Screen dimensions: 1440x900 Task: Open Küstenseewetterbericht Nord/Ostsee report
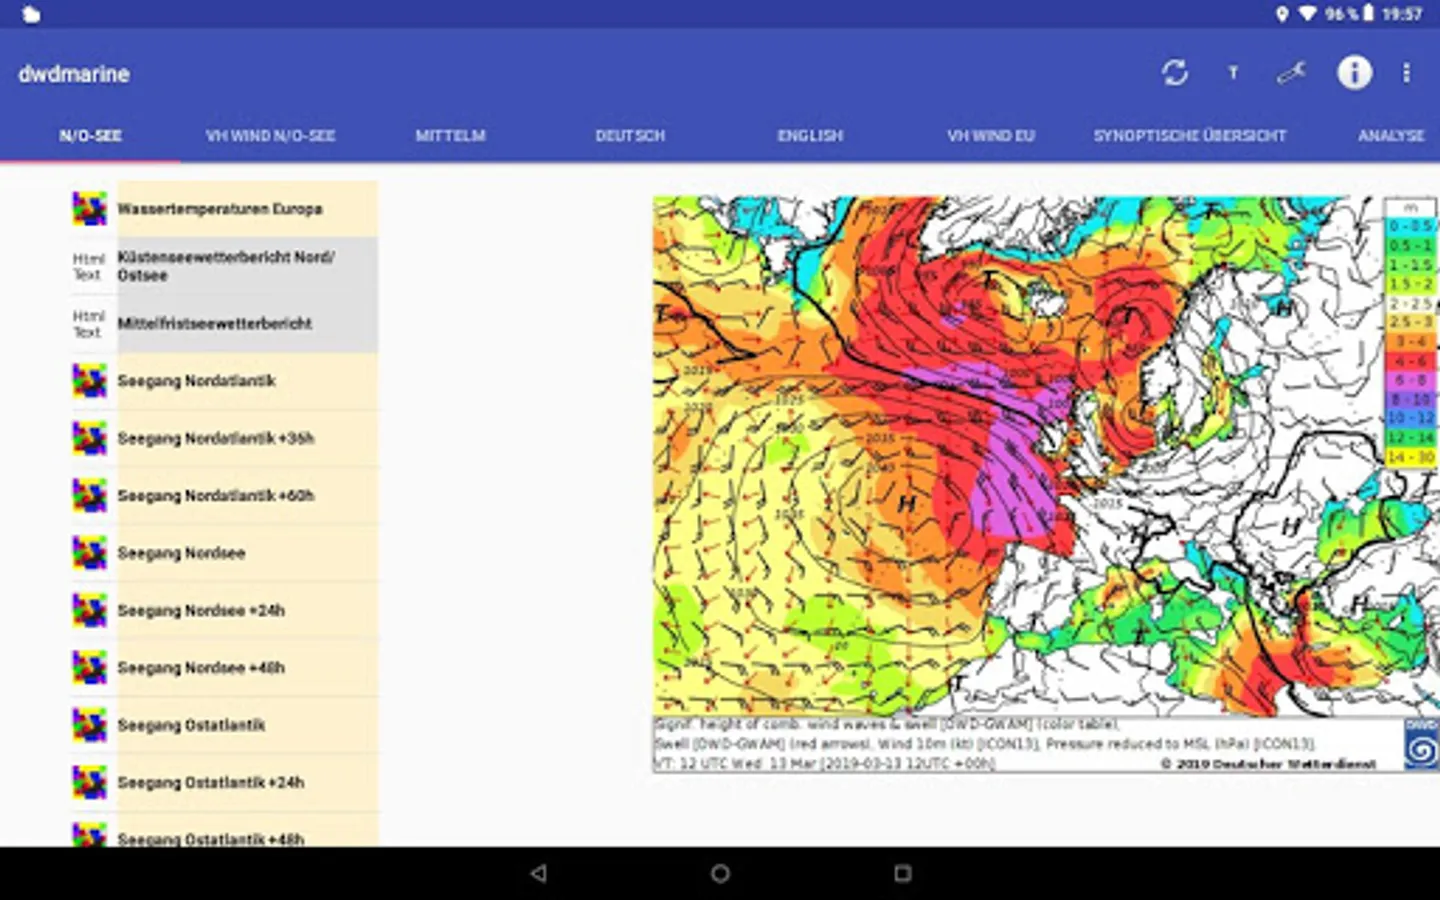[248, 266]
